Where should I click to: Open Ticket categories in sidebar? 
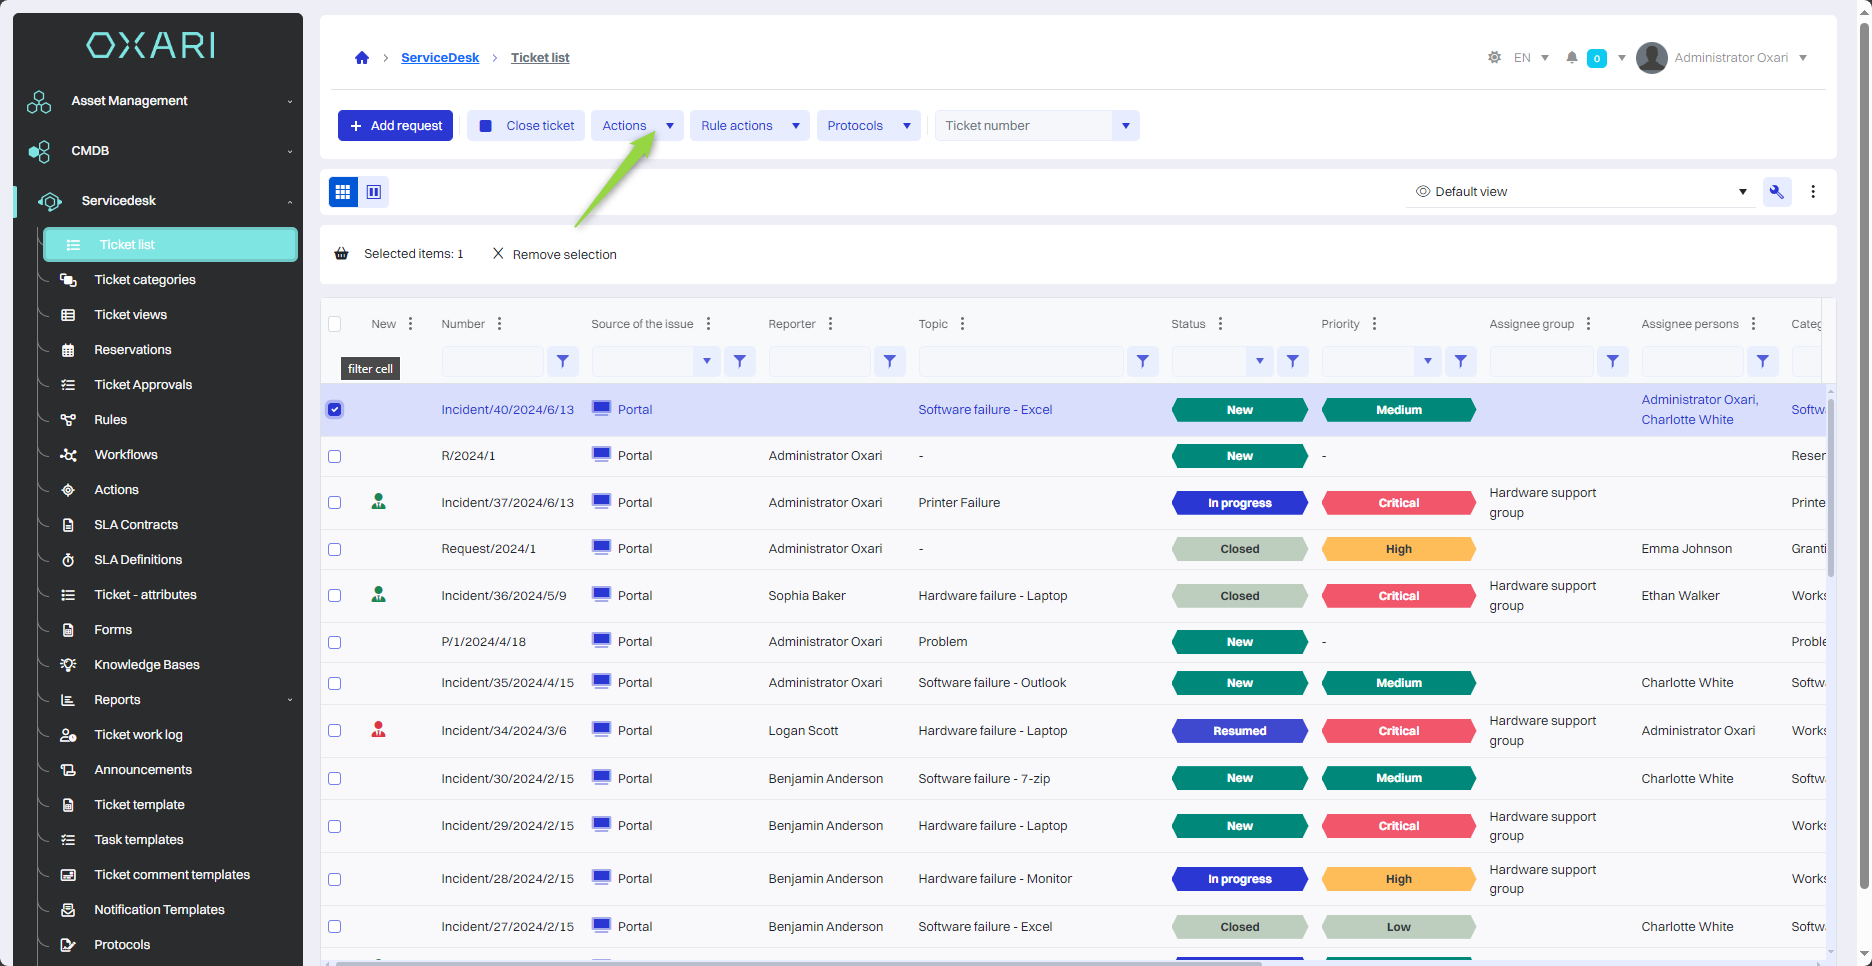[x=145, y=280]
